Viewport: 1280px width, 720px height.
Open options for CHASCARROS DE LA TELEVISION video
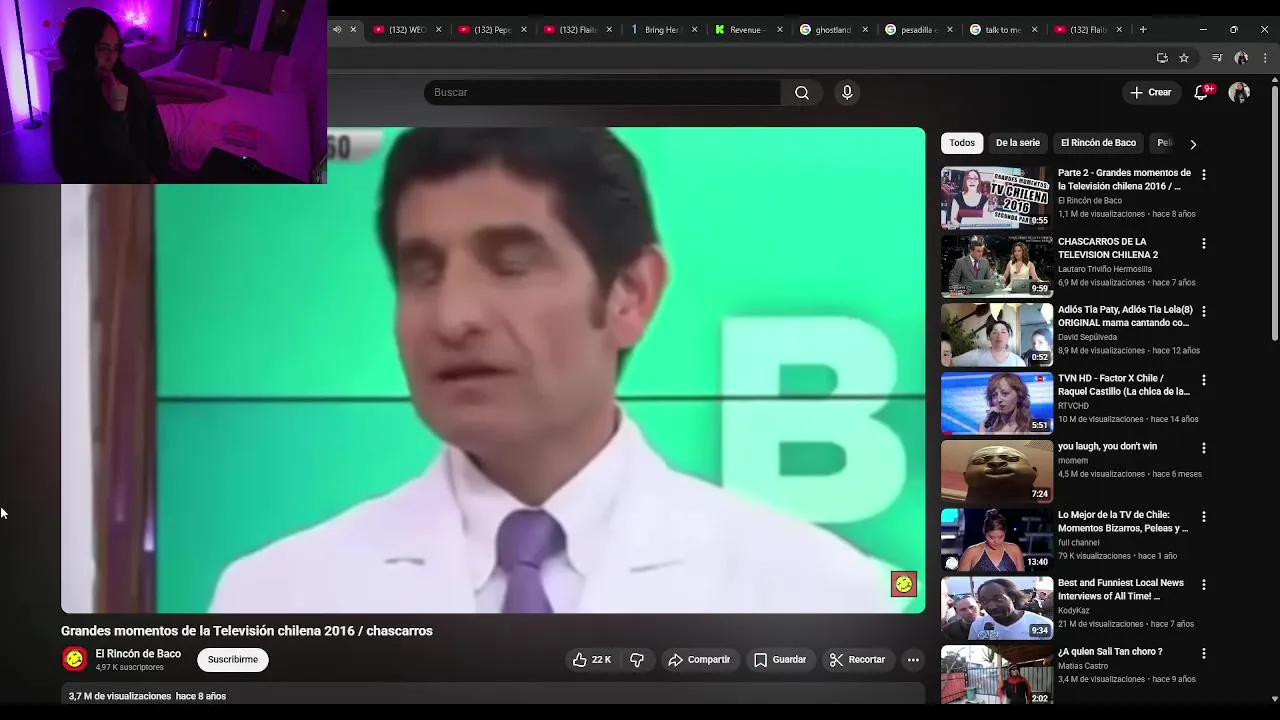[1204, 243]
